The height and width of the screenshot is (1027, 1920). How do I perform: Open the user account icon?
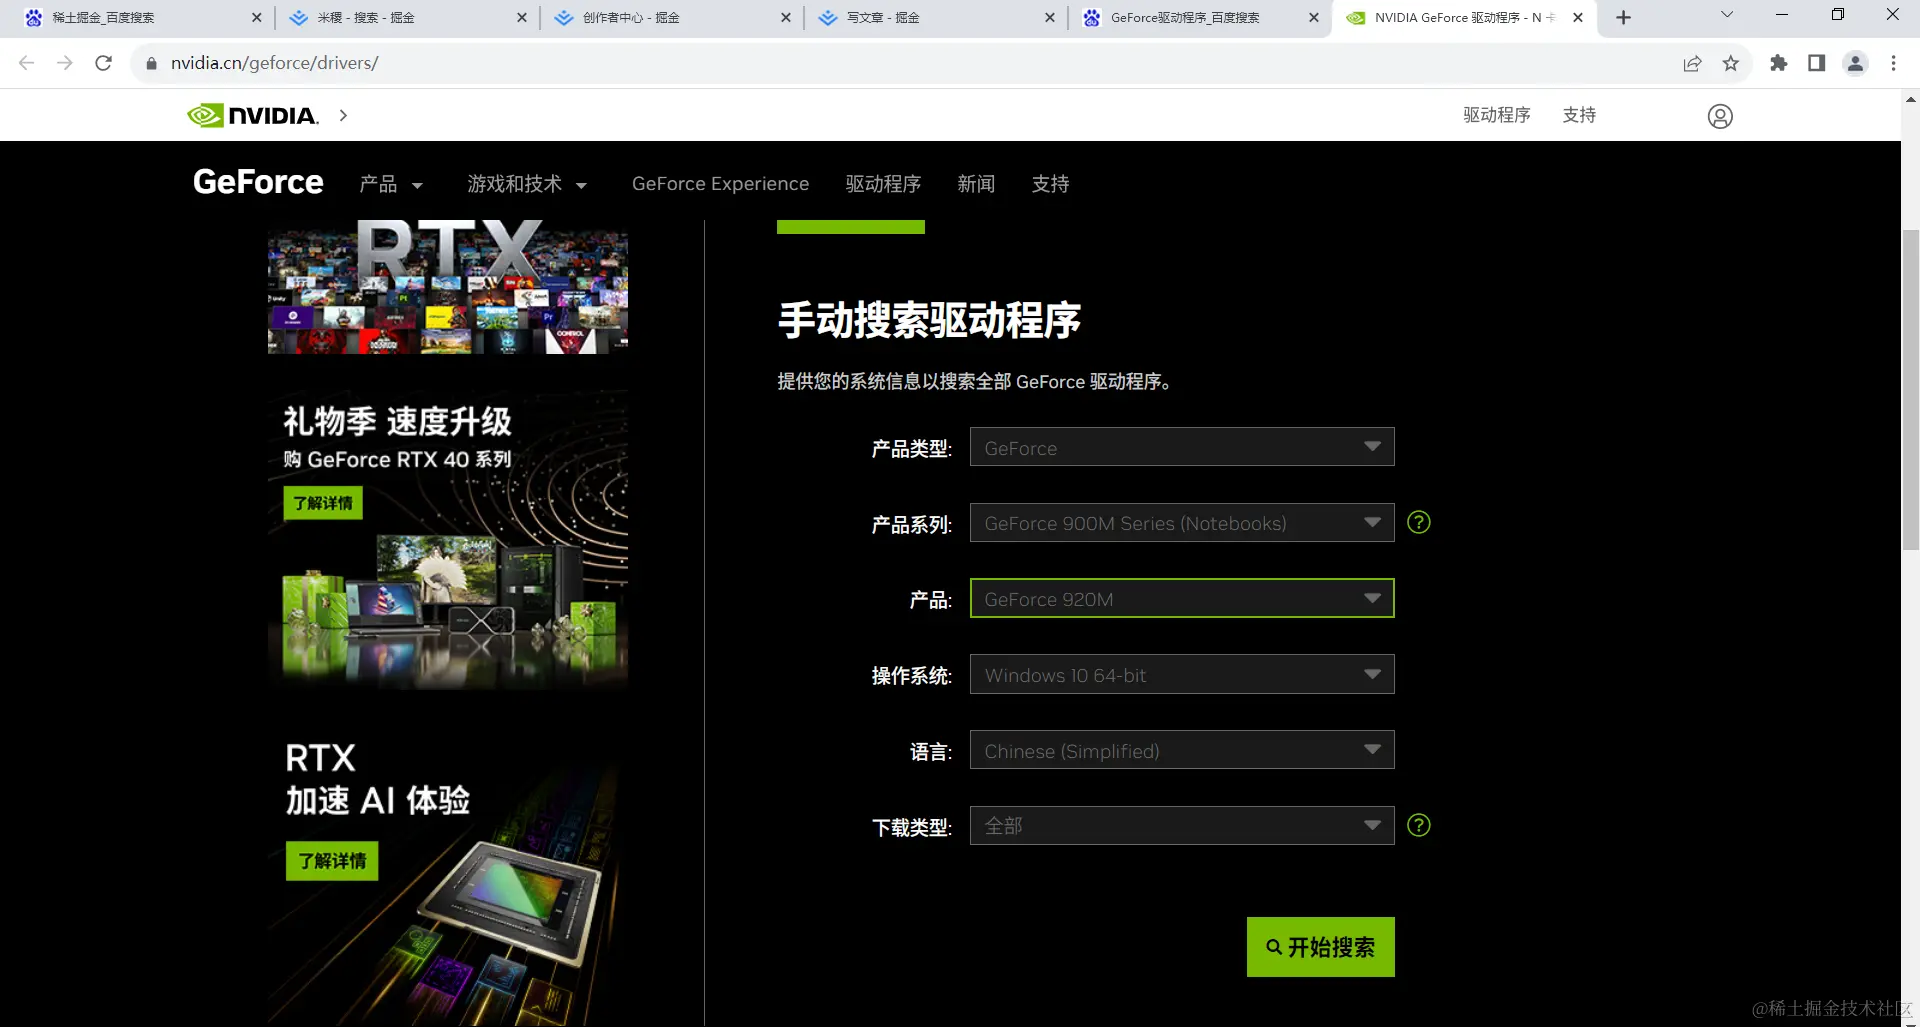(1720, 116)
